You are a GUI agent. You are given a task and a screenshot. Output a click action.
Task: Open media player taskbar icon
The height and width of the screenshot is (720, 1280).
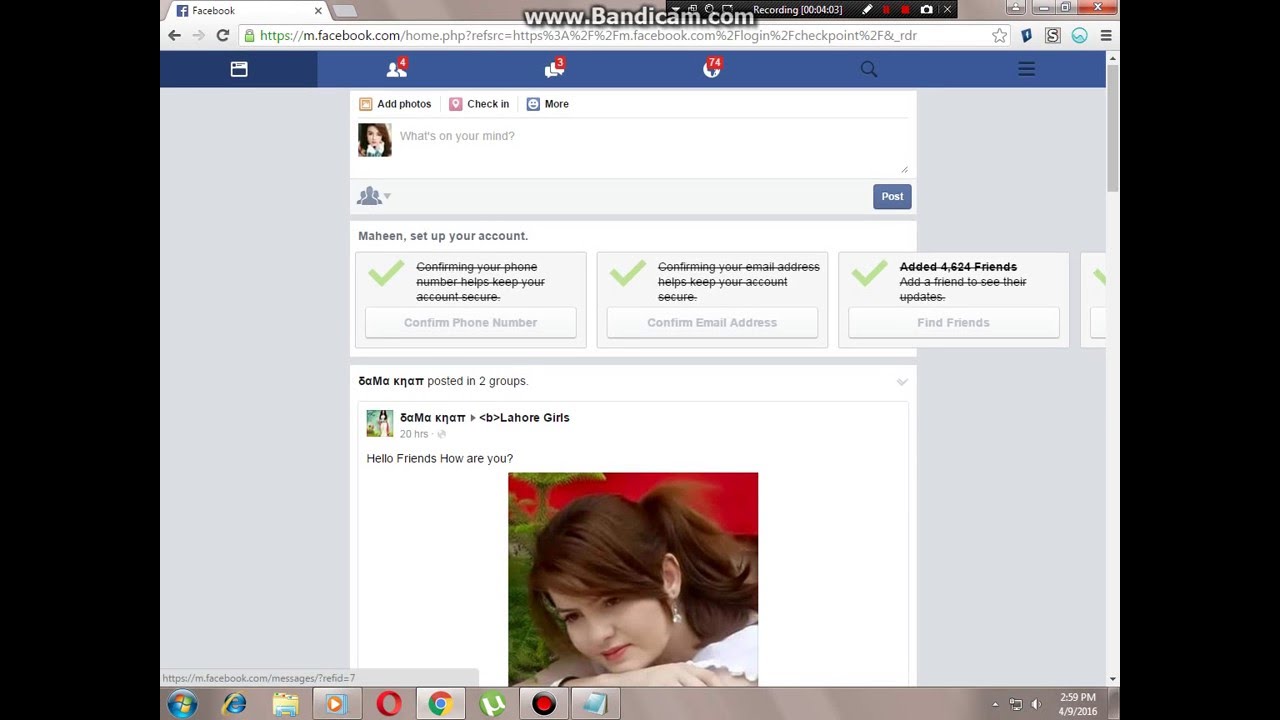[336, 704]
